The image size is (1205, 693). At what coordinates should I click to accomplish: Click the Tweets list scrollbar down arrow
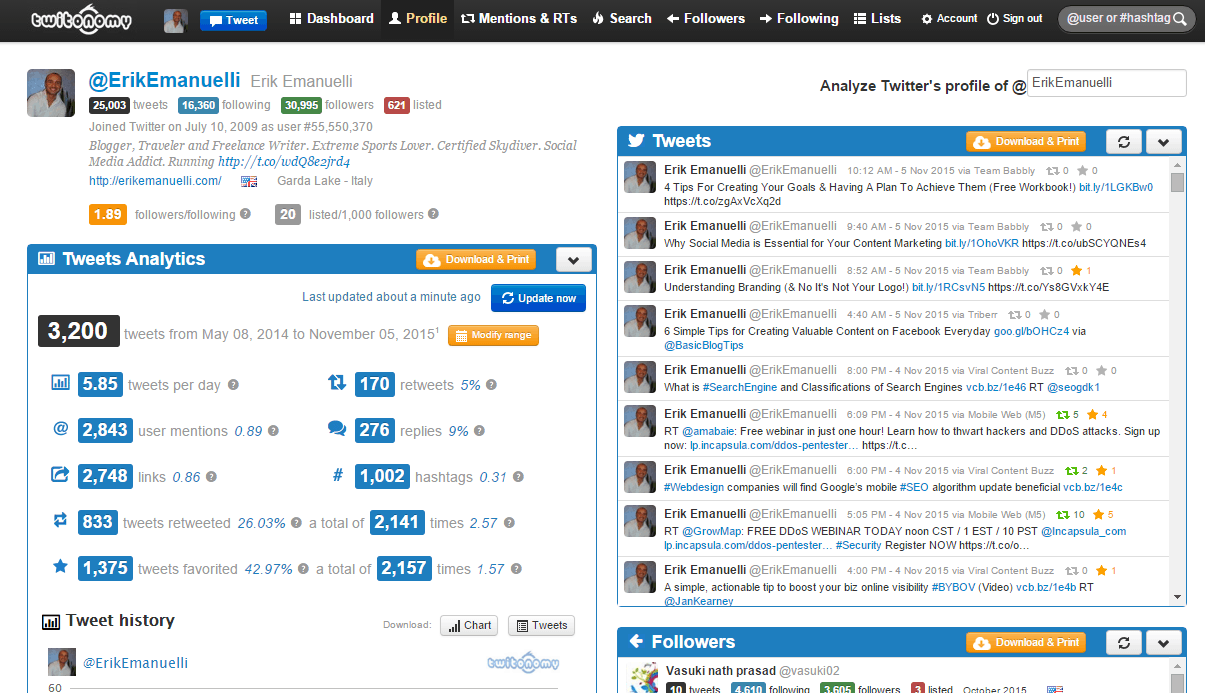(x=1178, y=597)
